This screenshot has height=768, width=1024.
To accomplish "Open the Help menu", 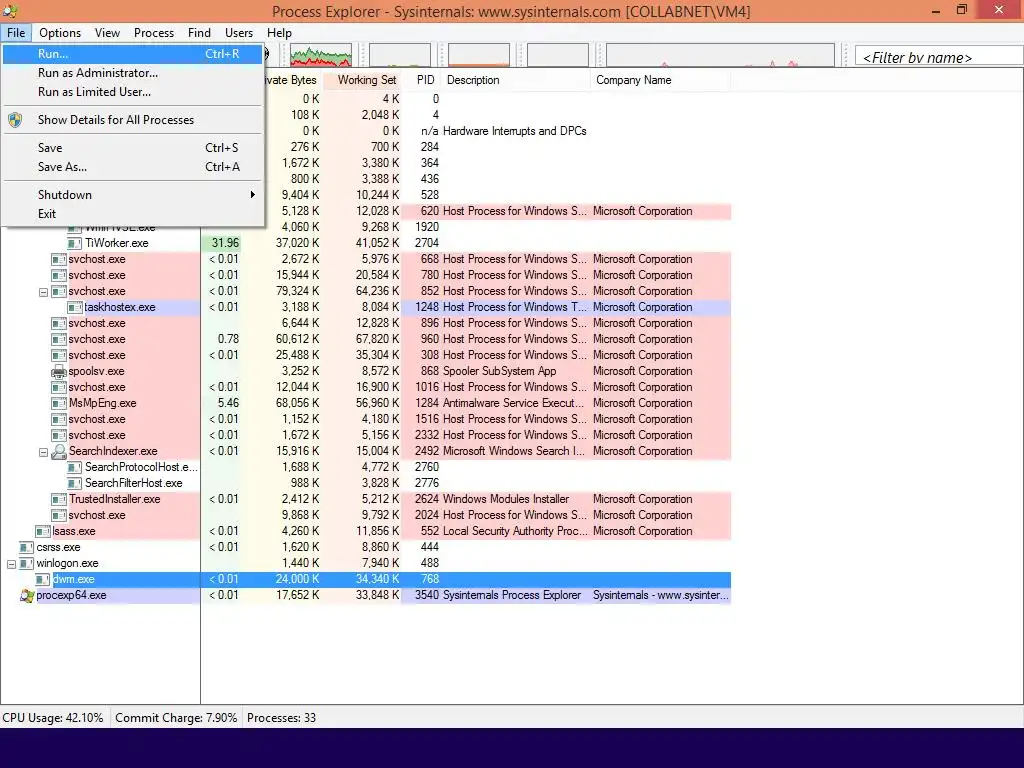I will click(279, 33).
